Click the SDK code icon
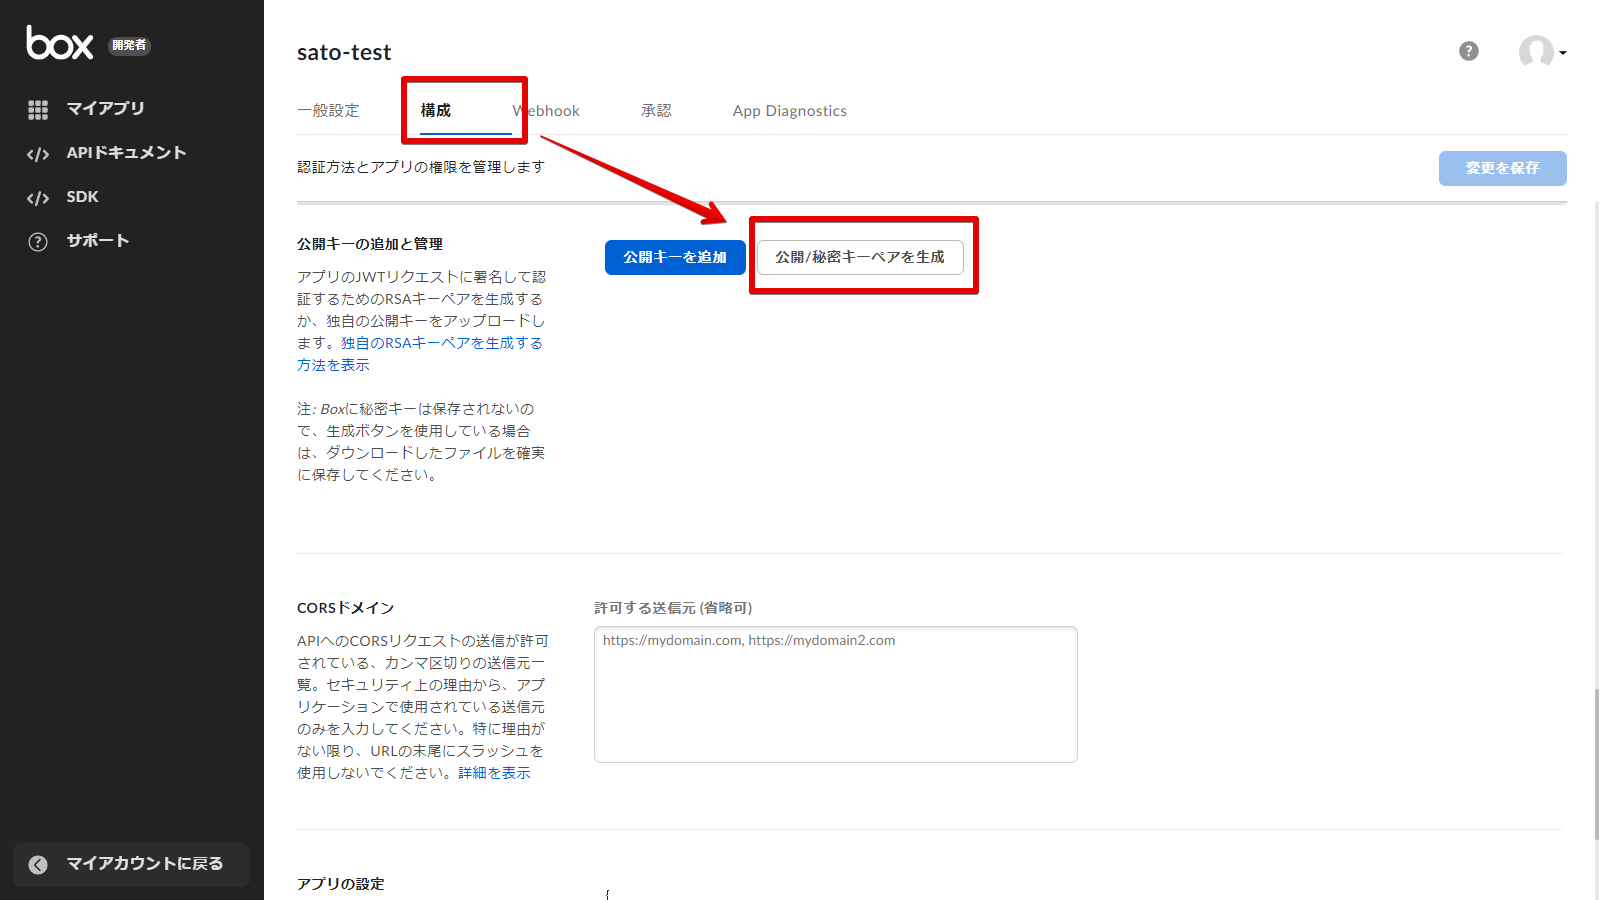 point(38,198)
